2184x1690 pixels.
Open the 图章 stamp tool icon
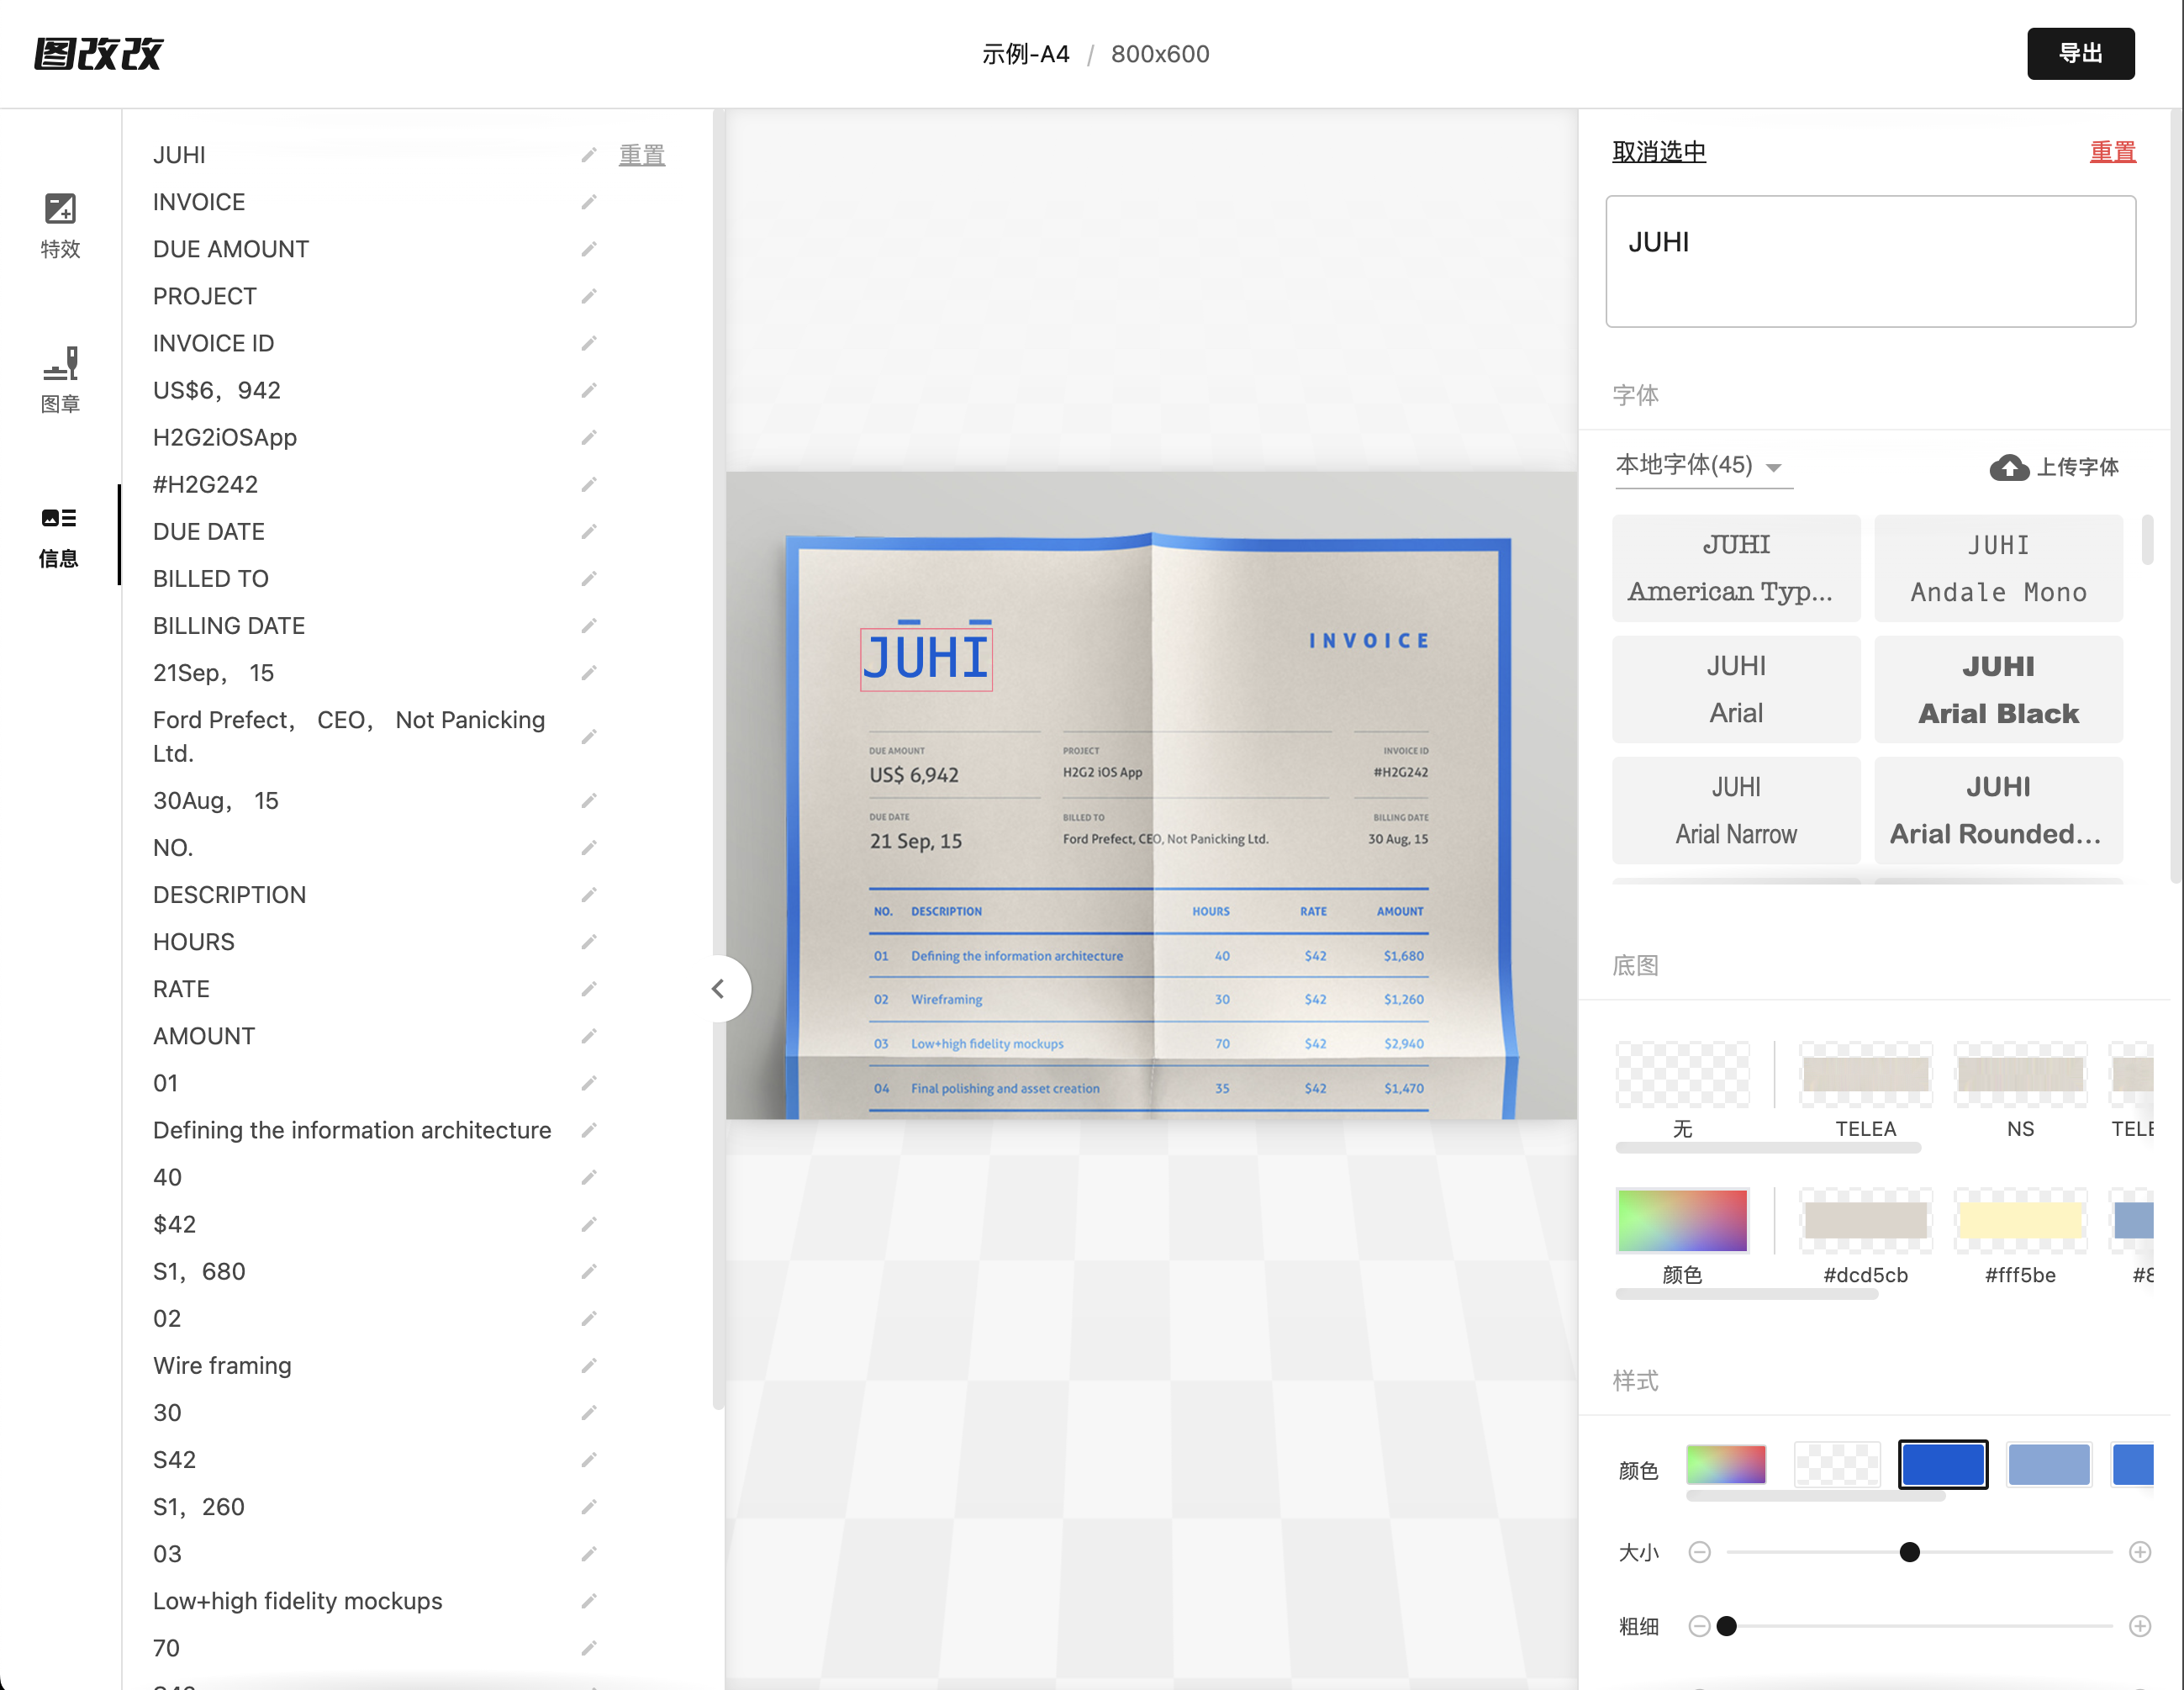pyautogui.click(x=60, y=364)
